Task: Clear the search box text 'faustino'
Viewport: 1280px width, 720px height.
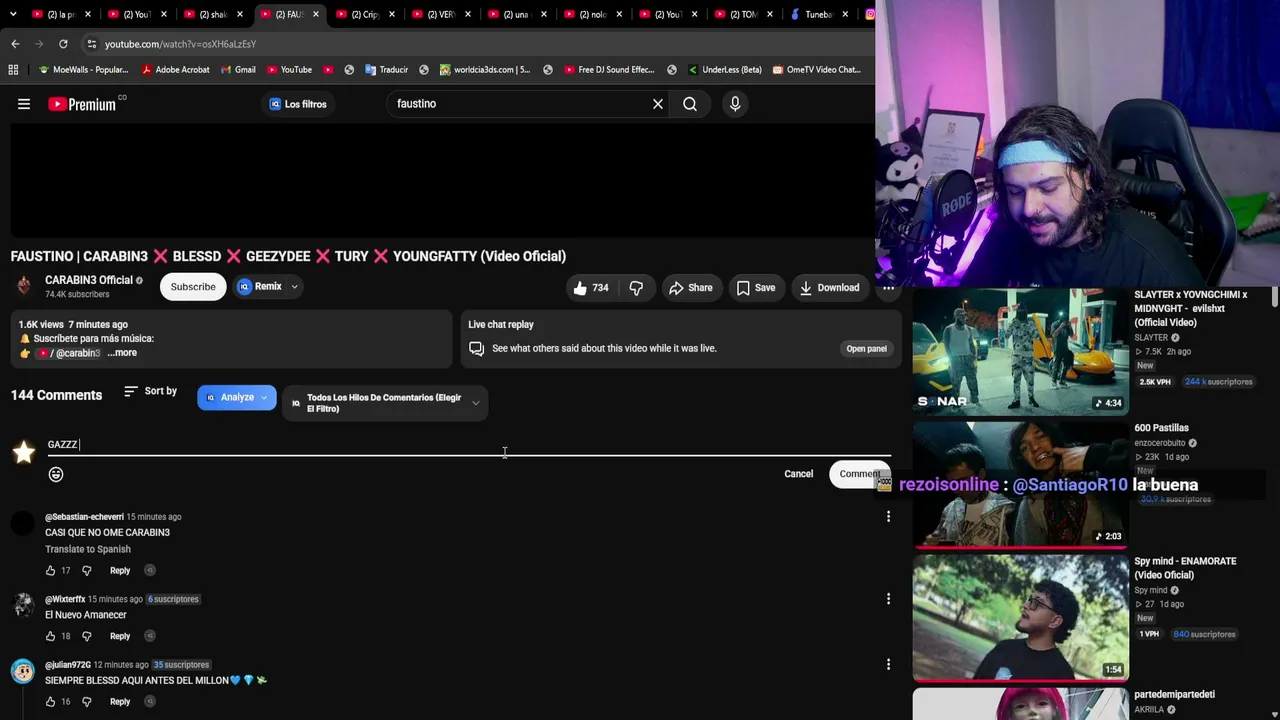Action: [658, 104]
